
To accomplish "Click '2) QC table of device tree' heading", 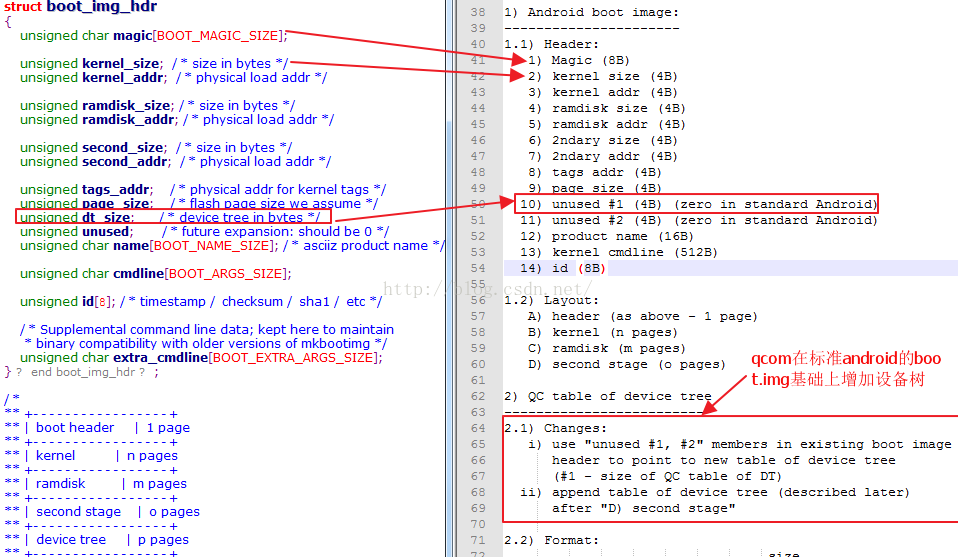I will tap(608, 396).
